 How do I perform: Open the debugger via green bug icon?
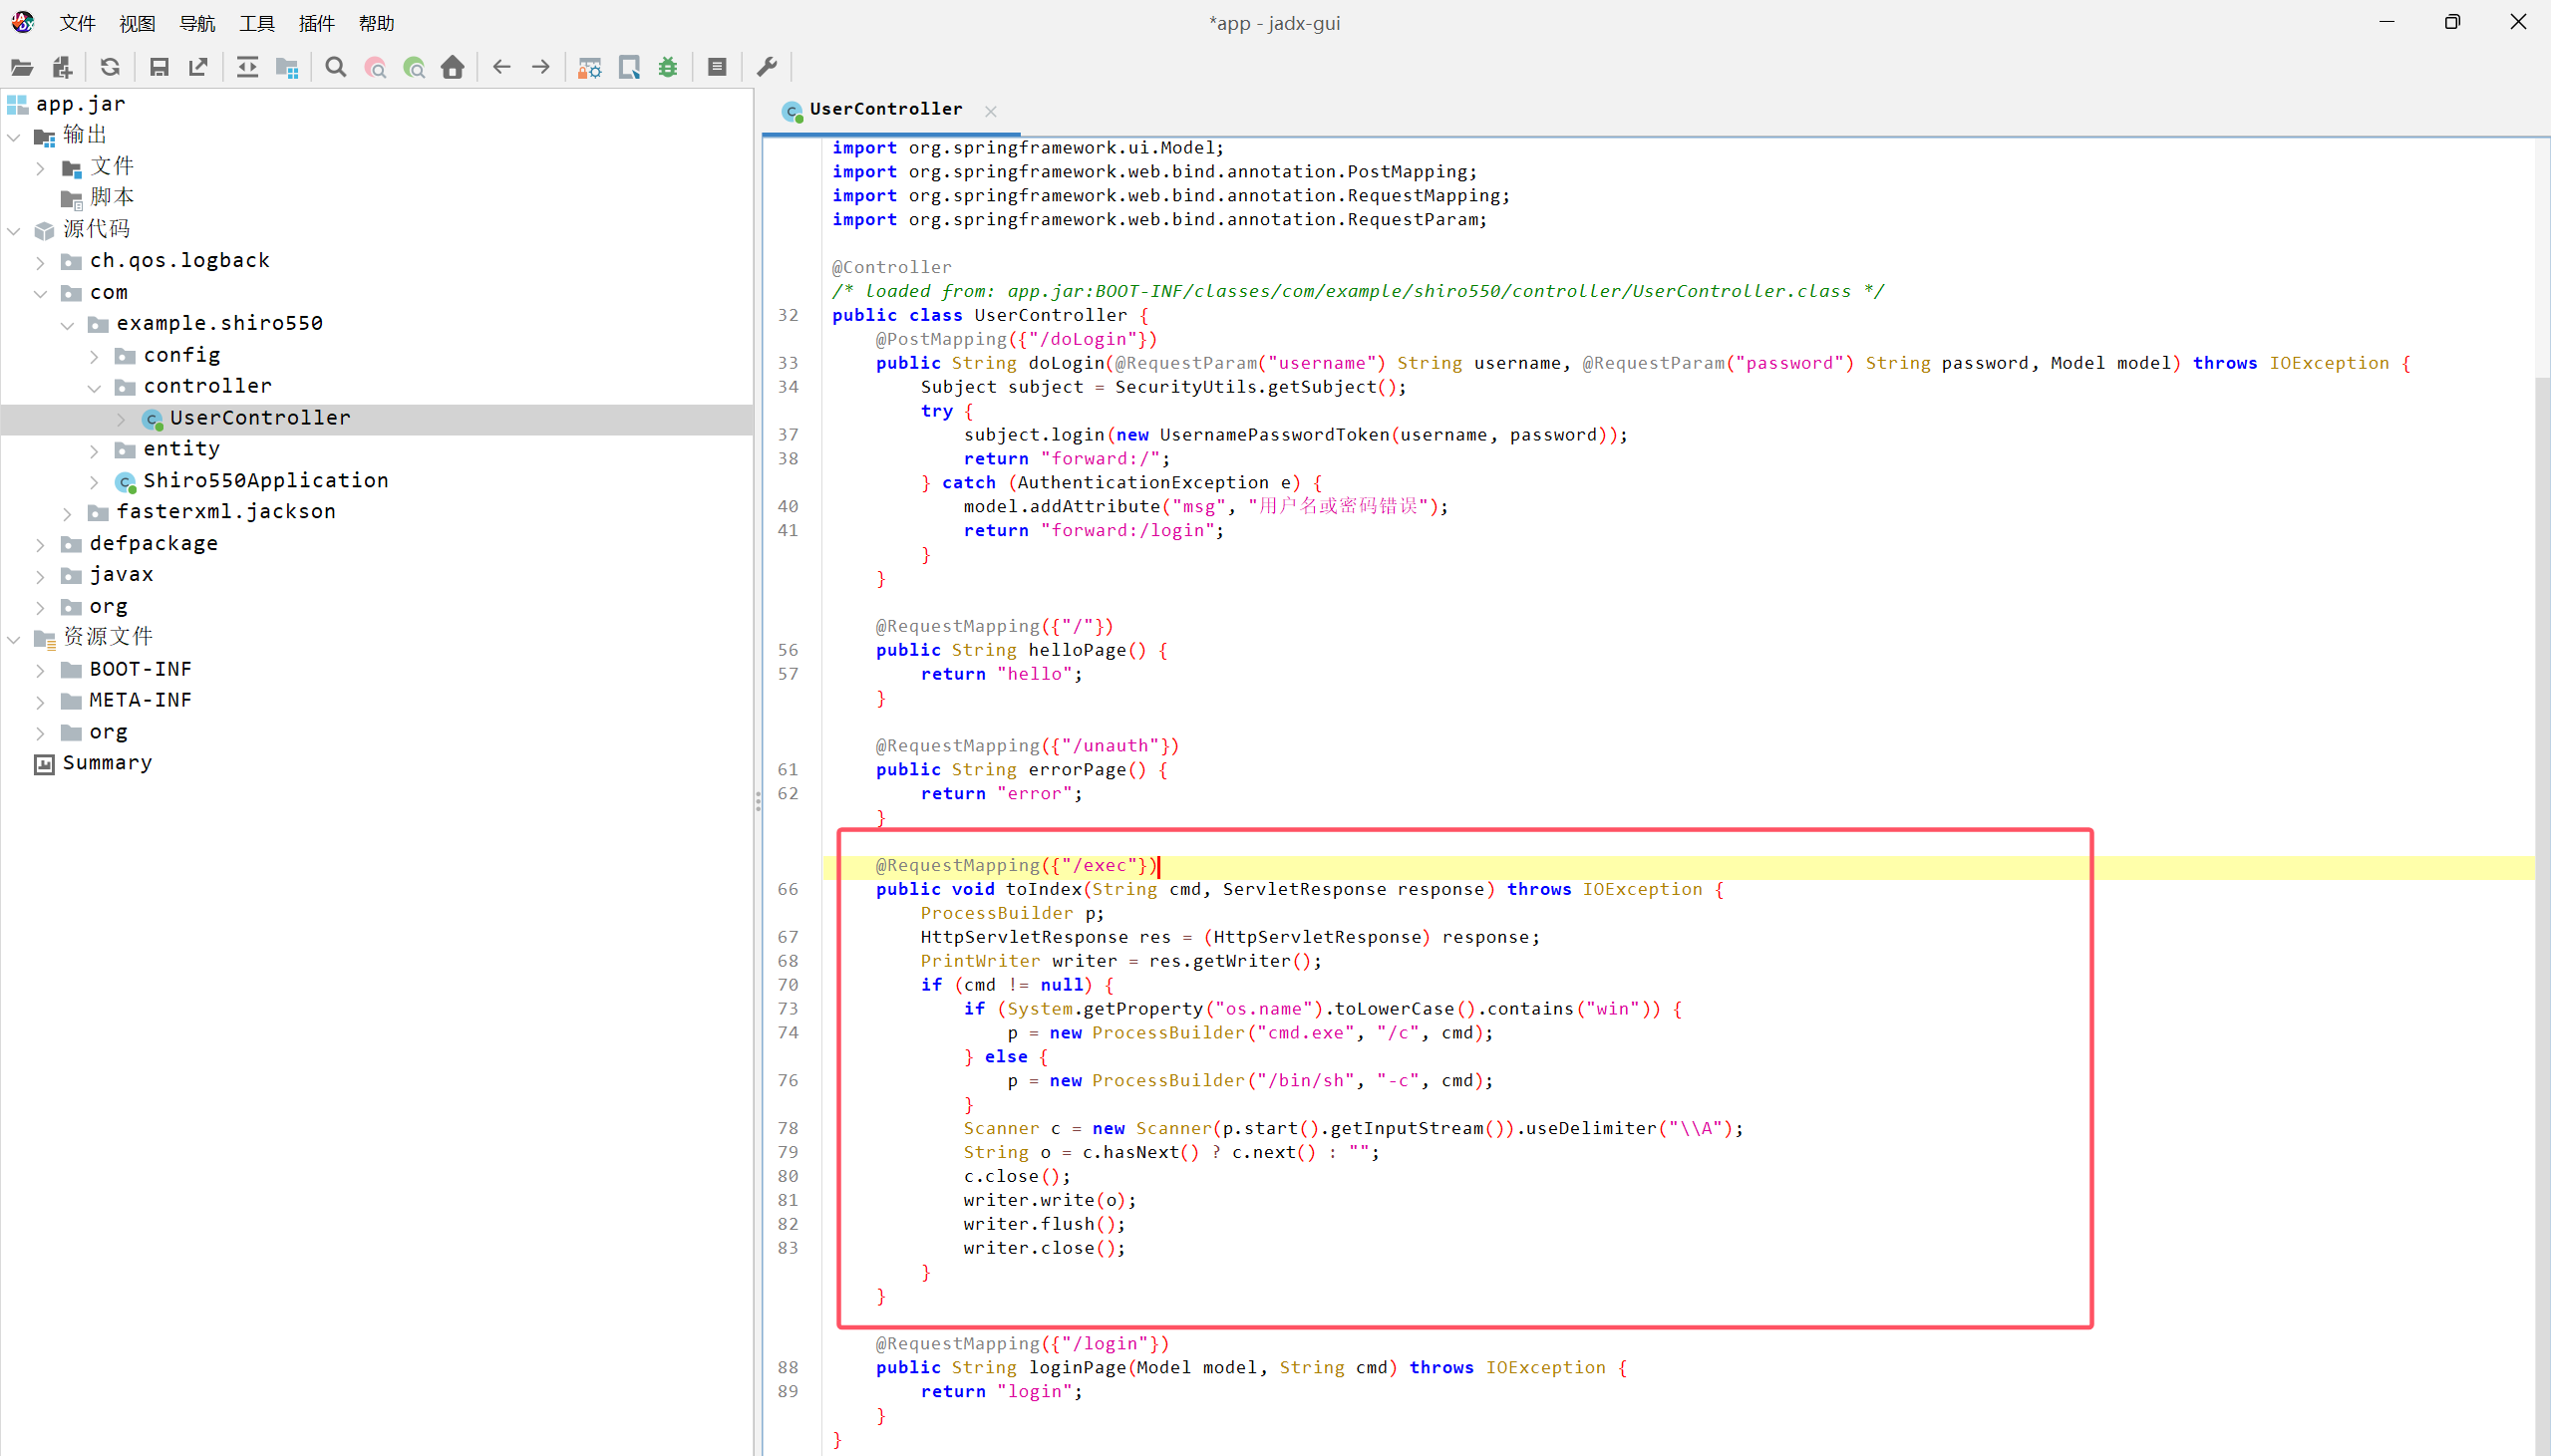668,67
